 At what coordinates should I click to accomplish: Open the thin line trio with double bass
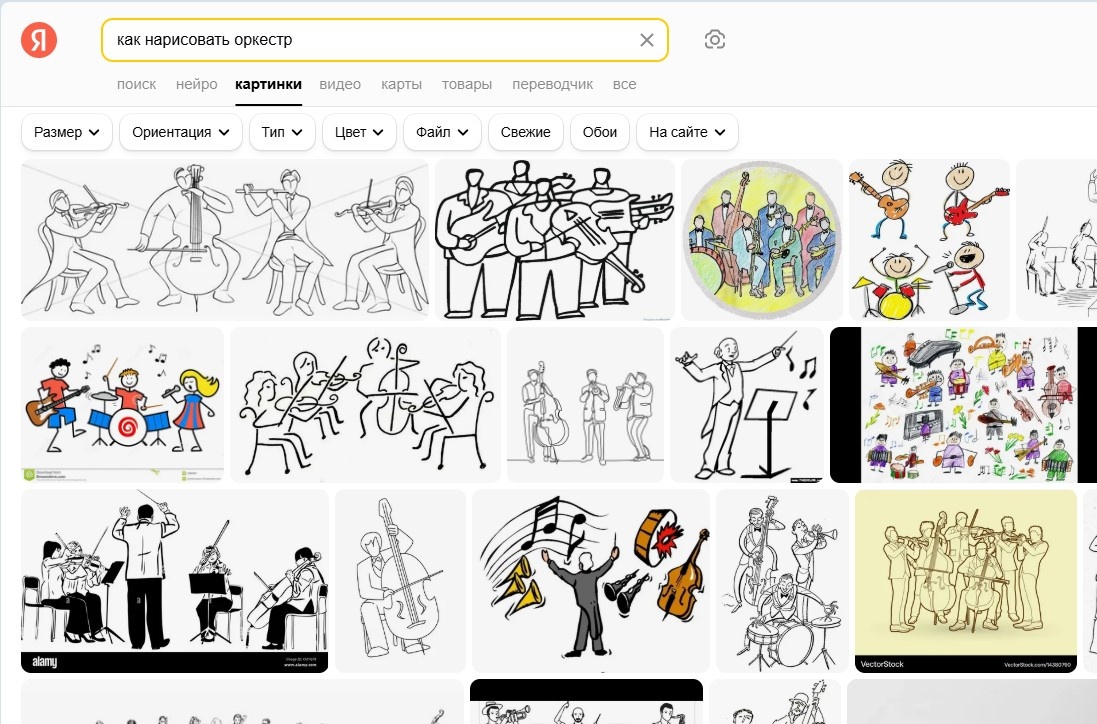(585, 405)
